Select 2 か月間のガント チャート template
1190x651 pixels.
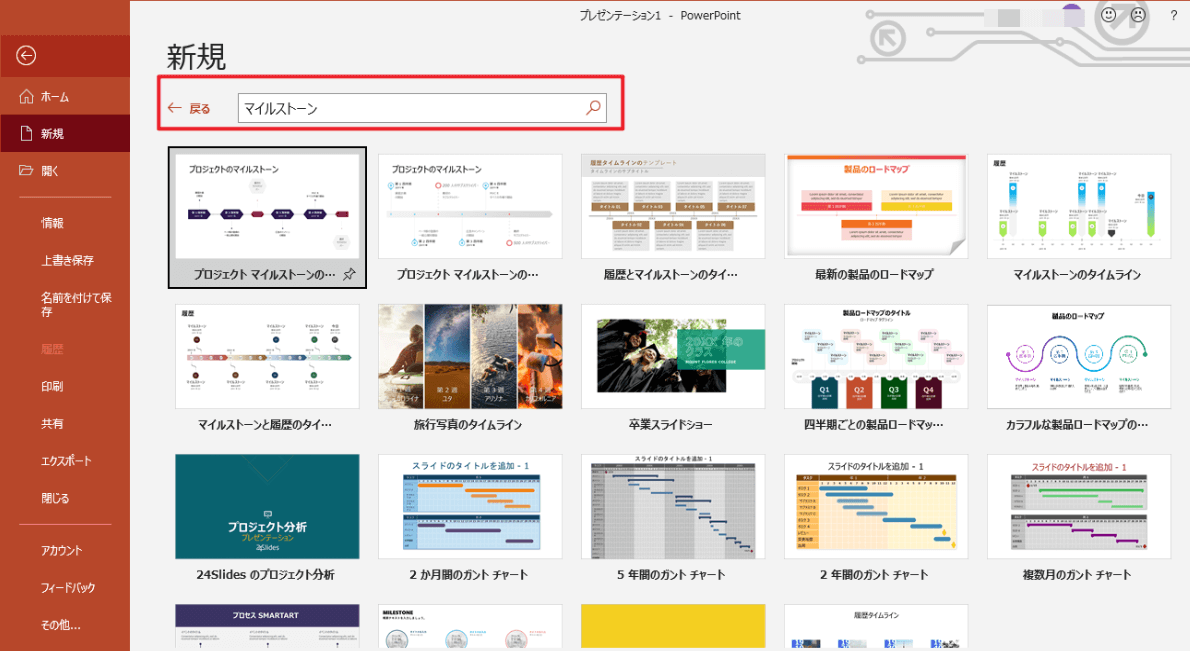click(x=470, y=507)
